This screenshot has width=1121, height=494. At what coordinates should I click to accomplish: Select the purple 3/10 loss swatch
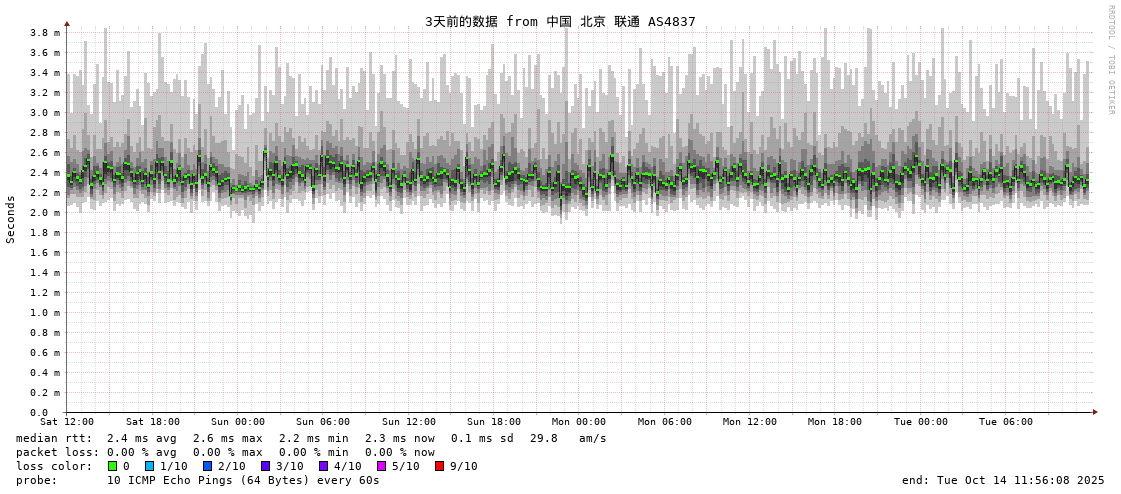tap(266, 466)
